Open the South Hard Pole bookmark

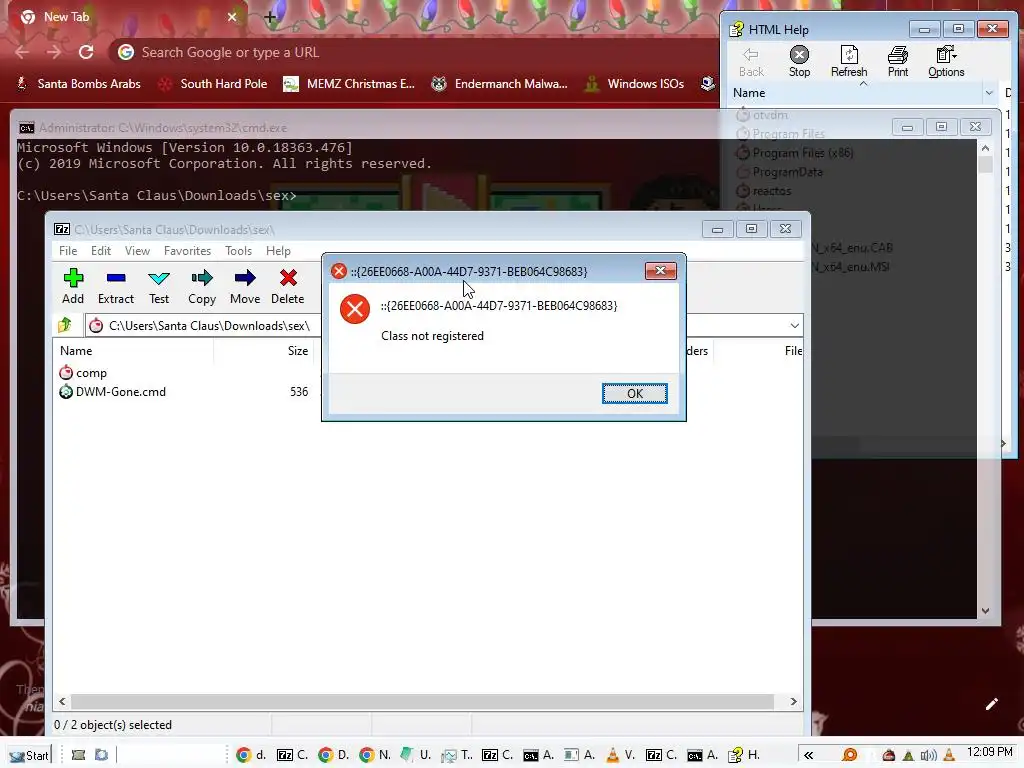pos(213,84)
